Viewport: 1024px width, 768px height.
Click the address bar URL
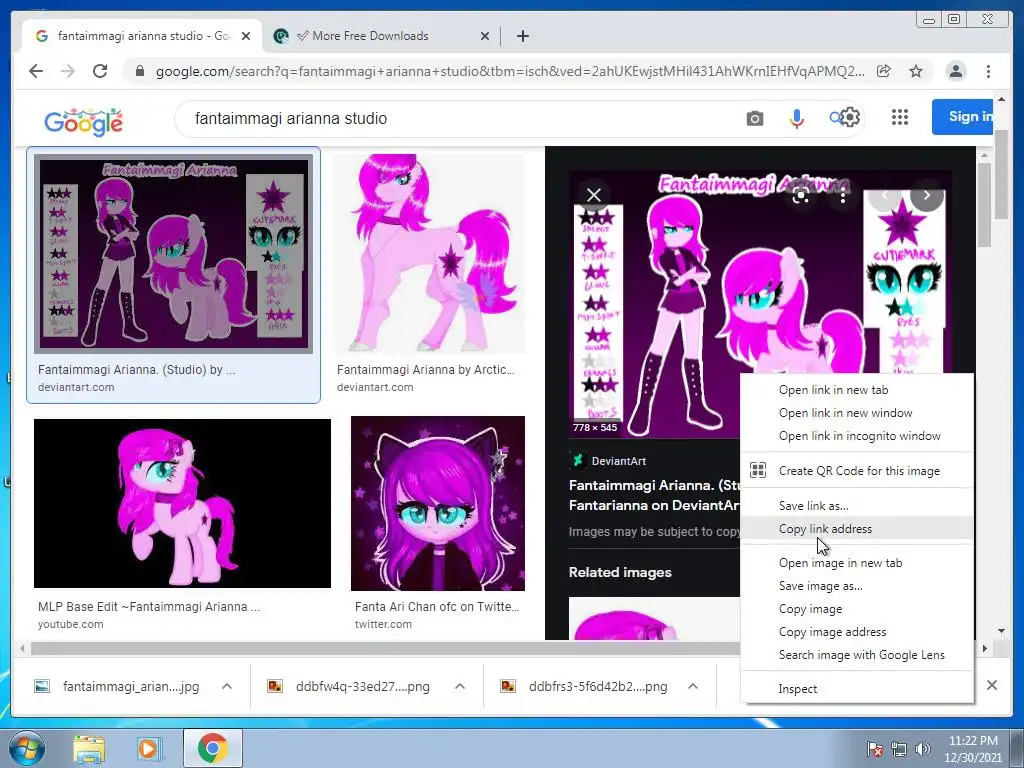pyautogui.click(x=509, y=71)
